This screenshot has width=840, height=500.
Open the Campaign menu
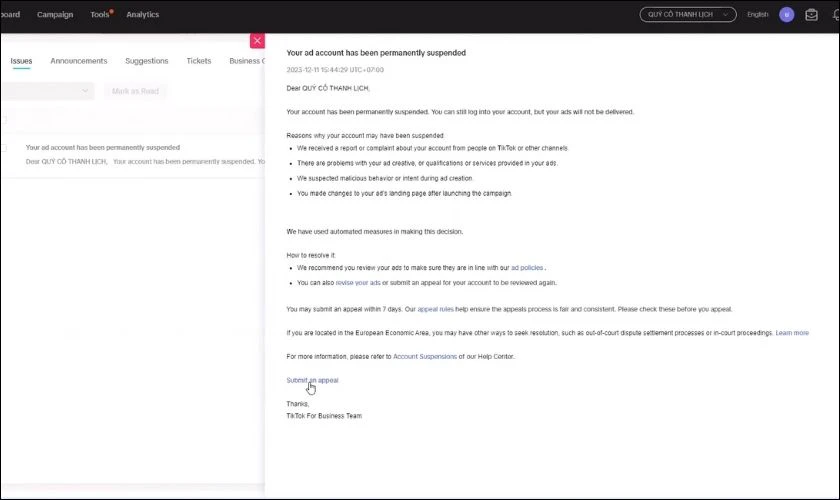55,14
